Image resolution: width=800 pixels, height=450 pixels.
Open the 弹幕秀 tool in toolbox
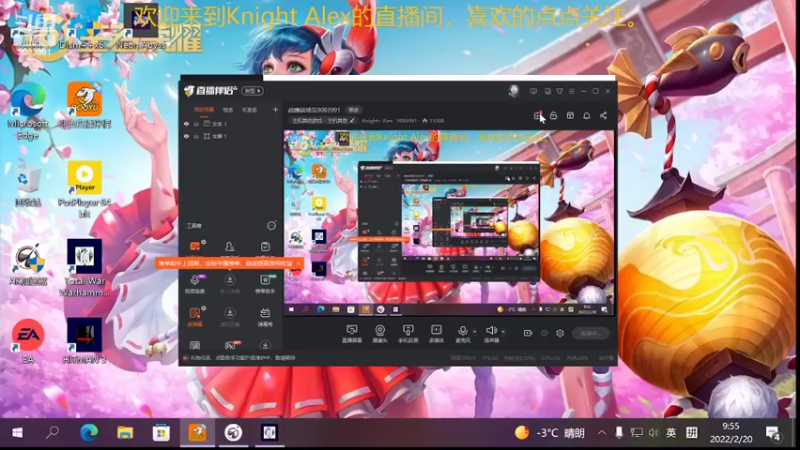pos(265,317)
